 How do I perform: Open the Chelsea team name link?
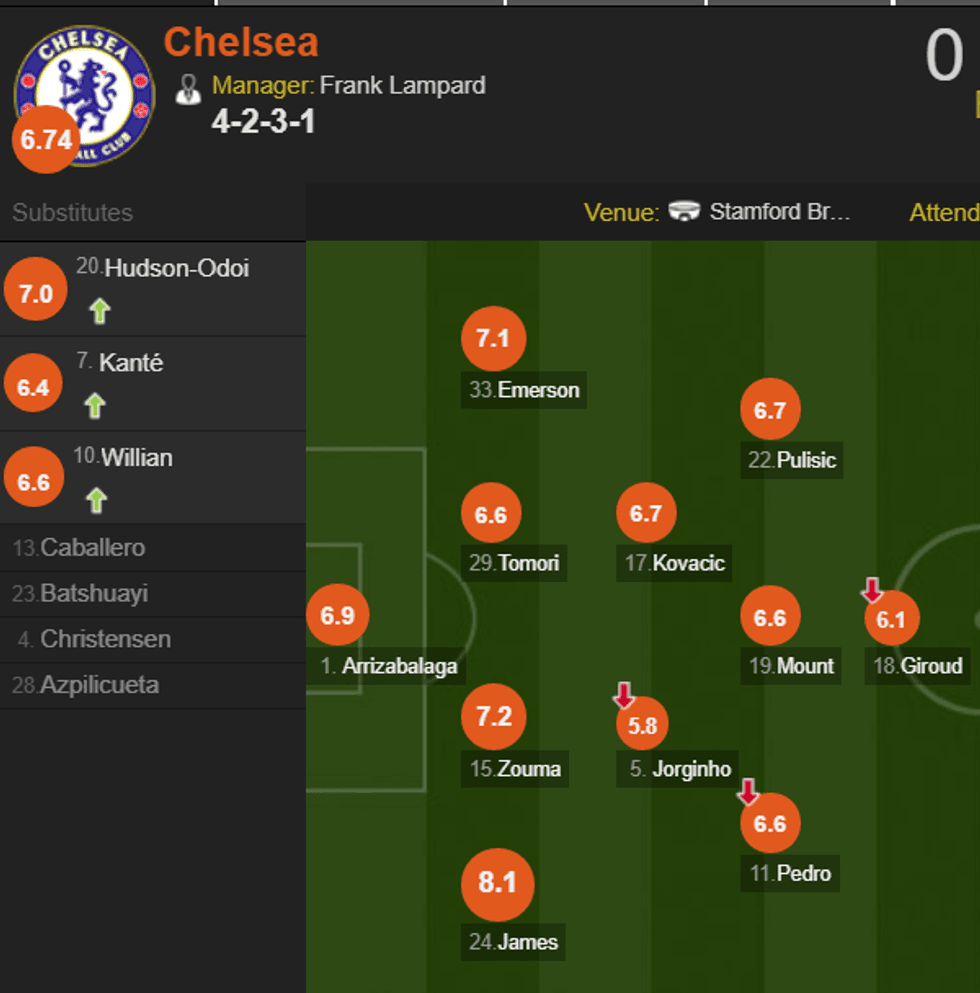click(241, 42)
